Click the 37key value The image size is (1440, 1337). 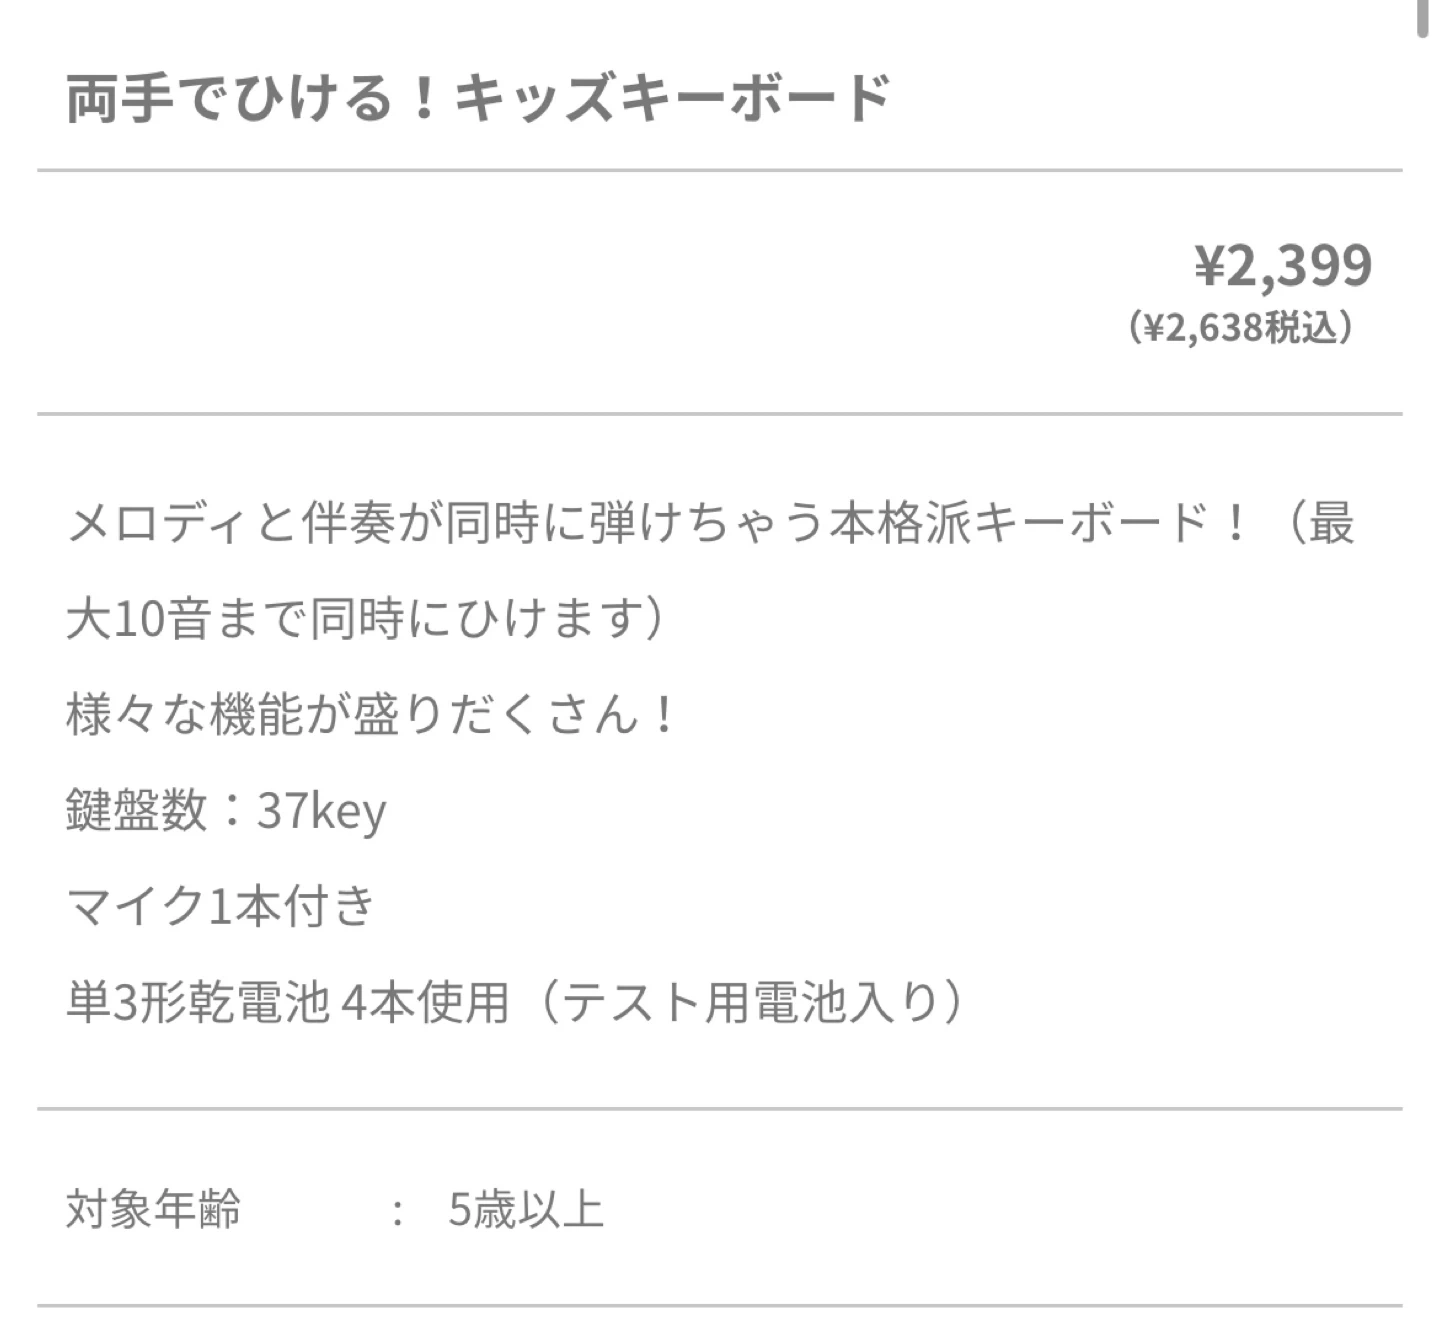click(321, 811)
